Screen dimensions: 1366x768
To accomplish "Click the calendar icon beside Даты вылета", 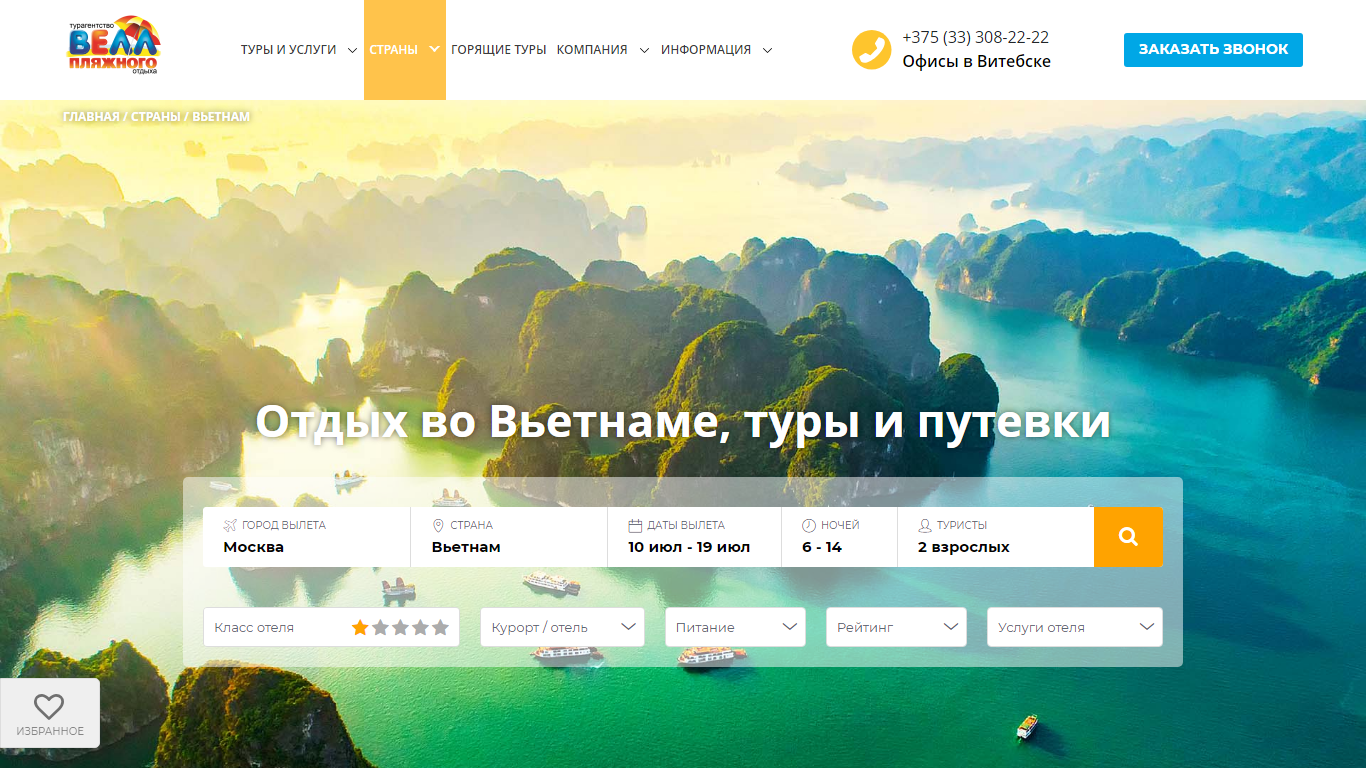I will tap(635, 525).
